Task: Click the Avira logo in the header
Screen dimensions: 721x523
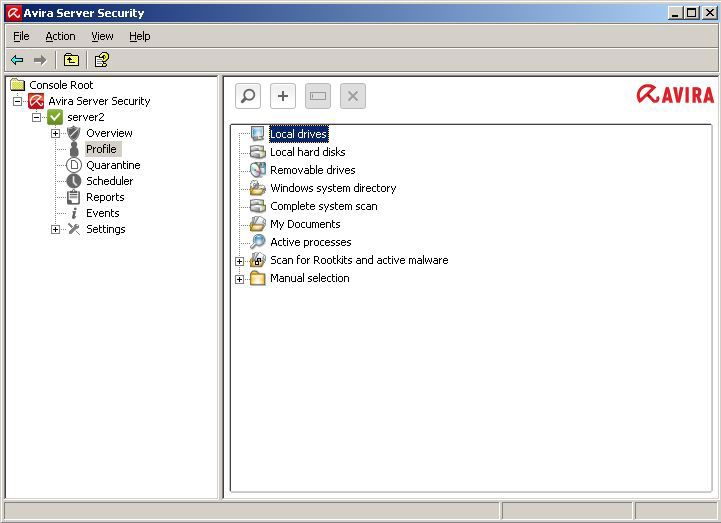Action: (675, 94)
